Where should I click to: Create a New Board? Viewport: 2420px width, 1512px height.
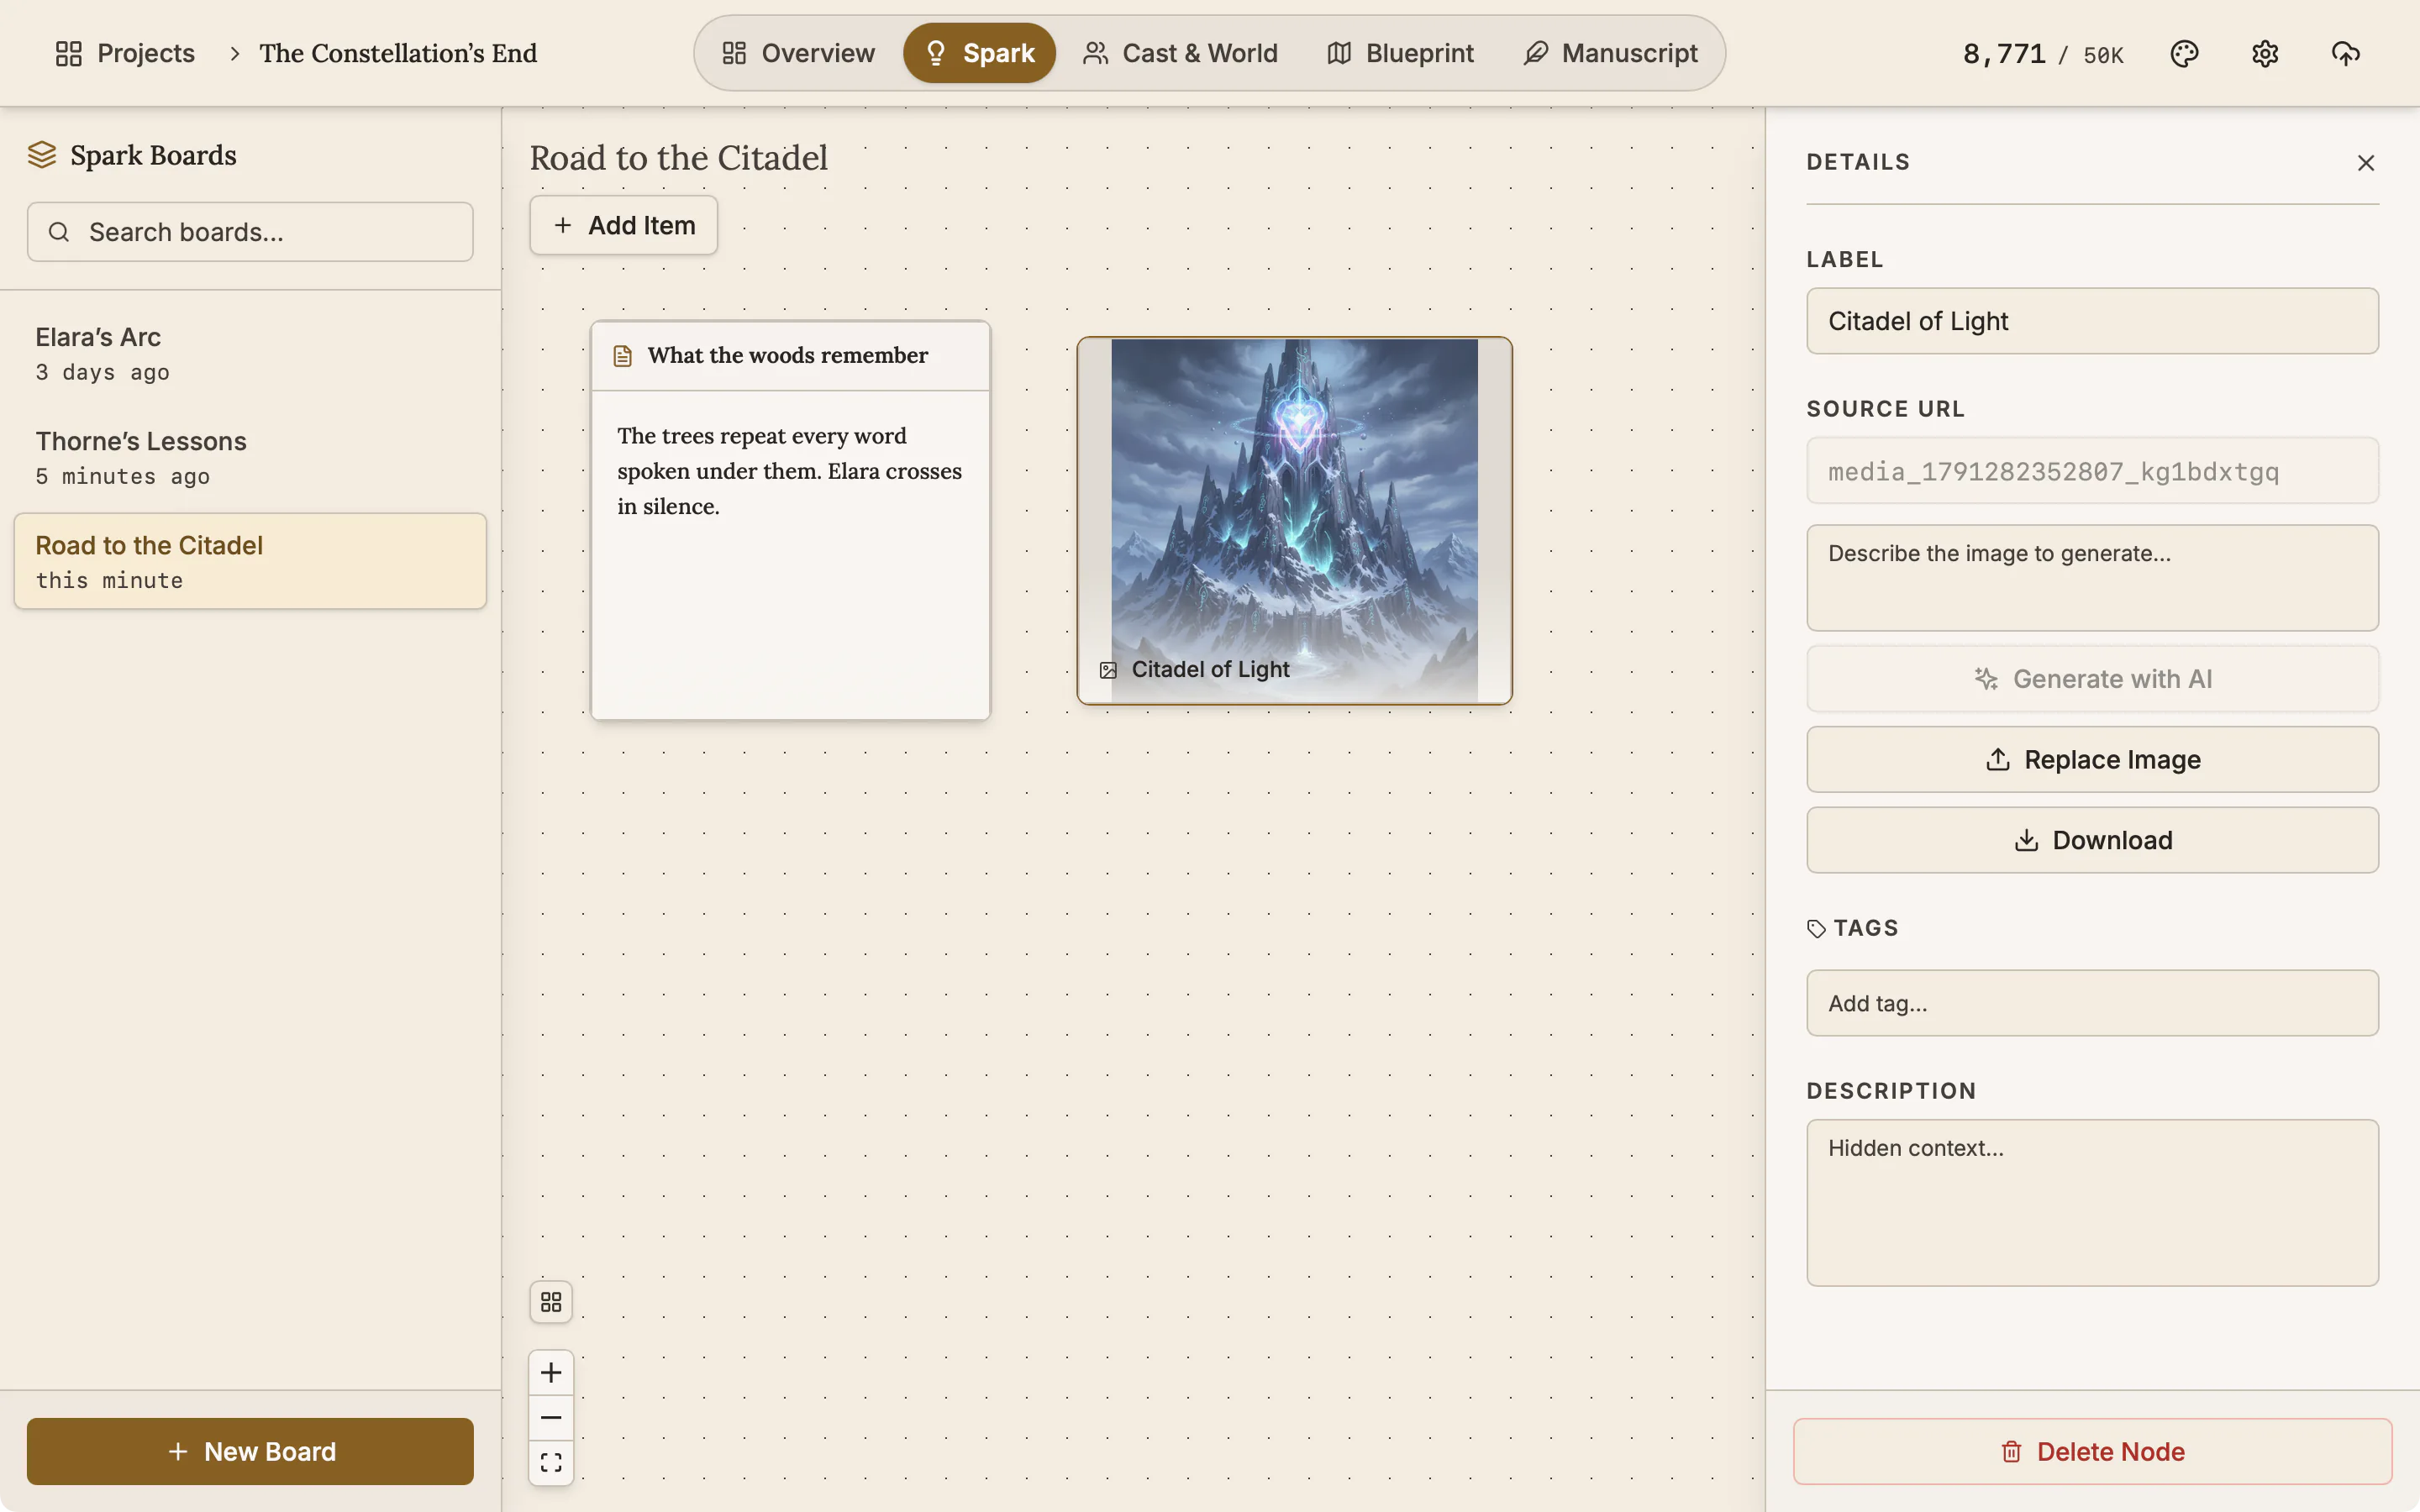250,1451
